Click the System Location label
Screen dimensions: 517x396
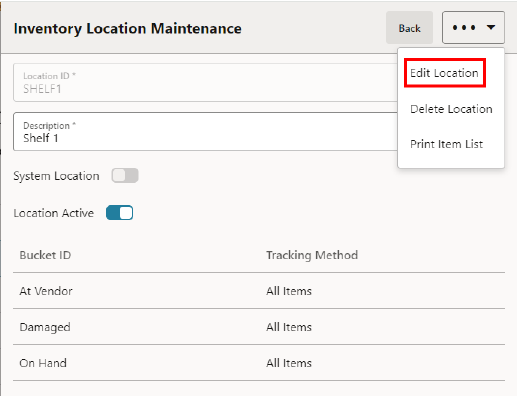56,176
